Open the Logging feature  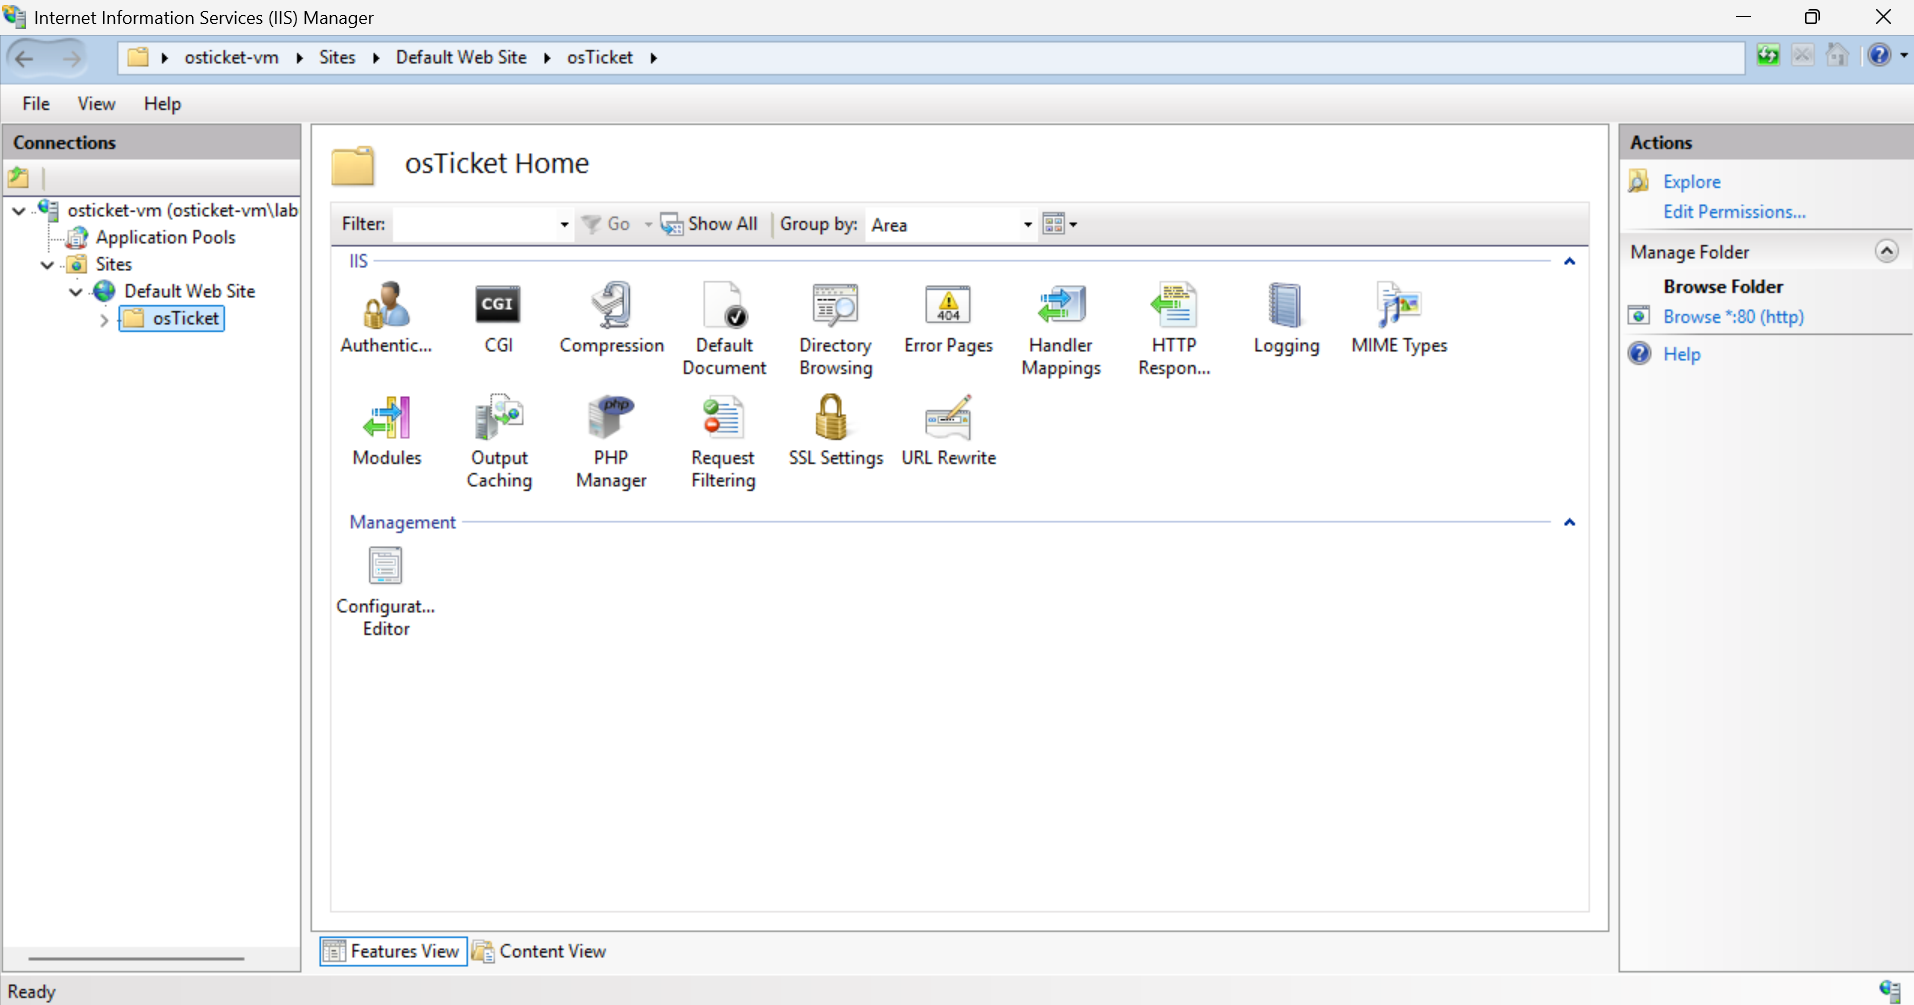click(1286, 318)
